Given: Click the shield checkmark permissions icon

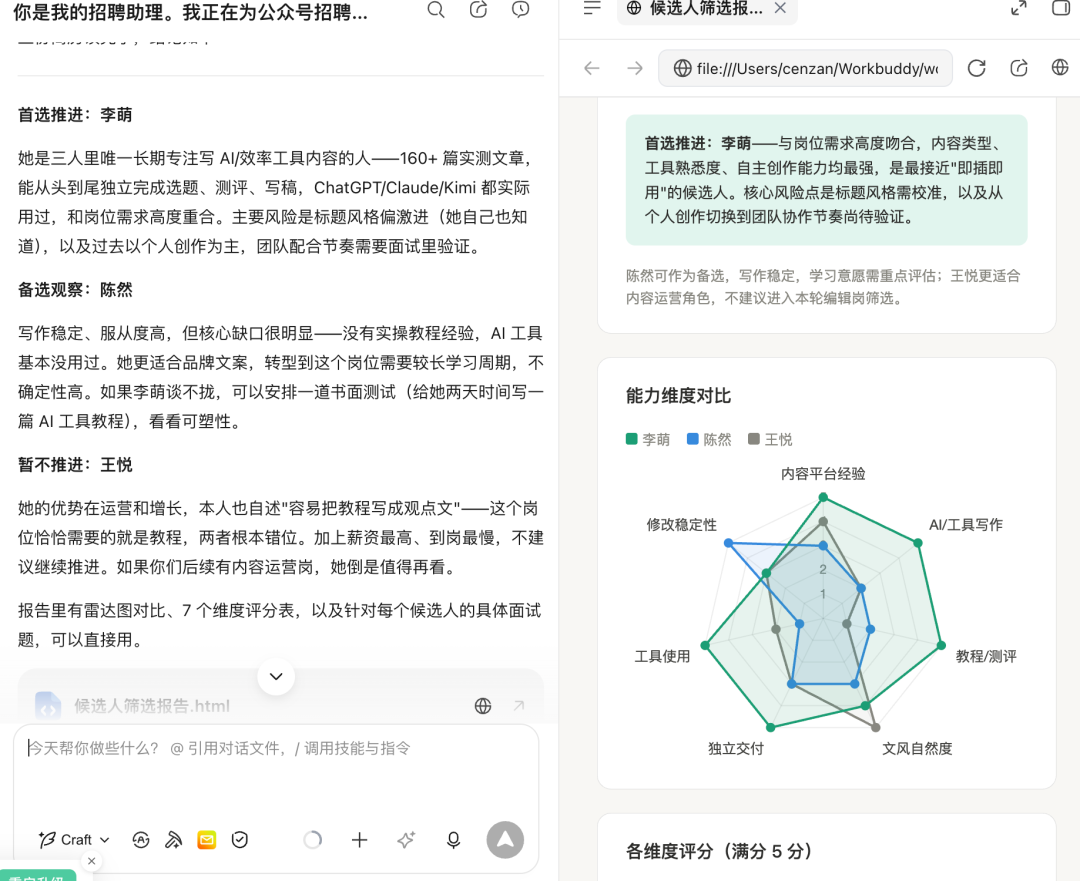Looking at the screenshot, I should click(240, 840).
